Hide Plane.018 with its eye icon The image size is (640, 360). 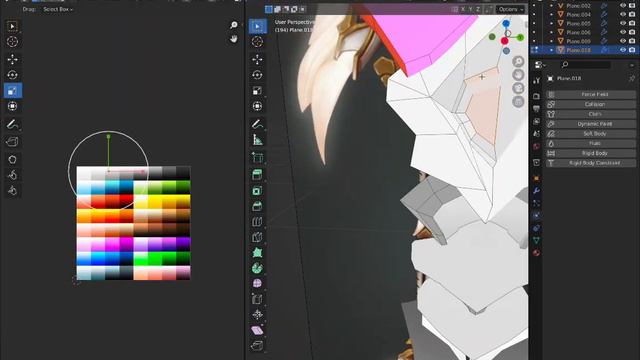(x=623, y=50)
